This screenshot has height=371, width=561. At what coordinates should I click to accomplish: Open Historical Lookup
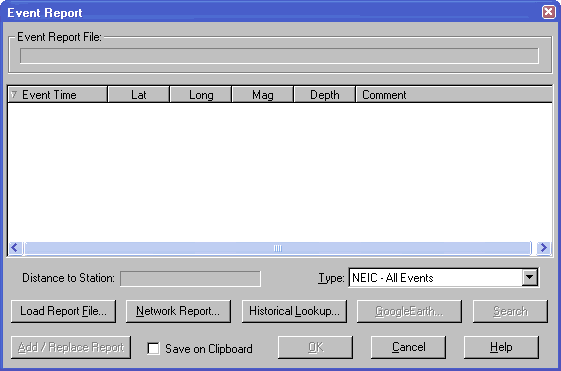point(294,311)
